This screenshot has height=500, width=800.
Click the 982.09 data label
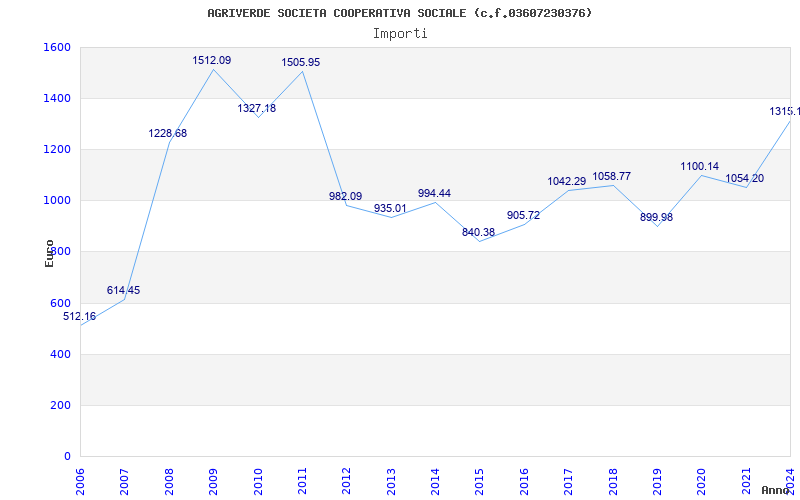coord(345,196)
